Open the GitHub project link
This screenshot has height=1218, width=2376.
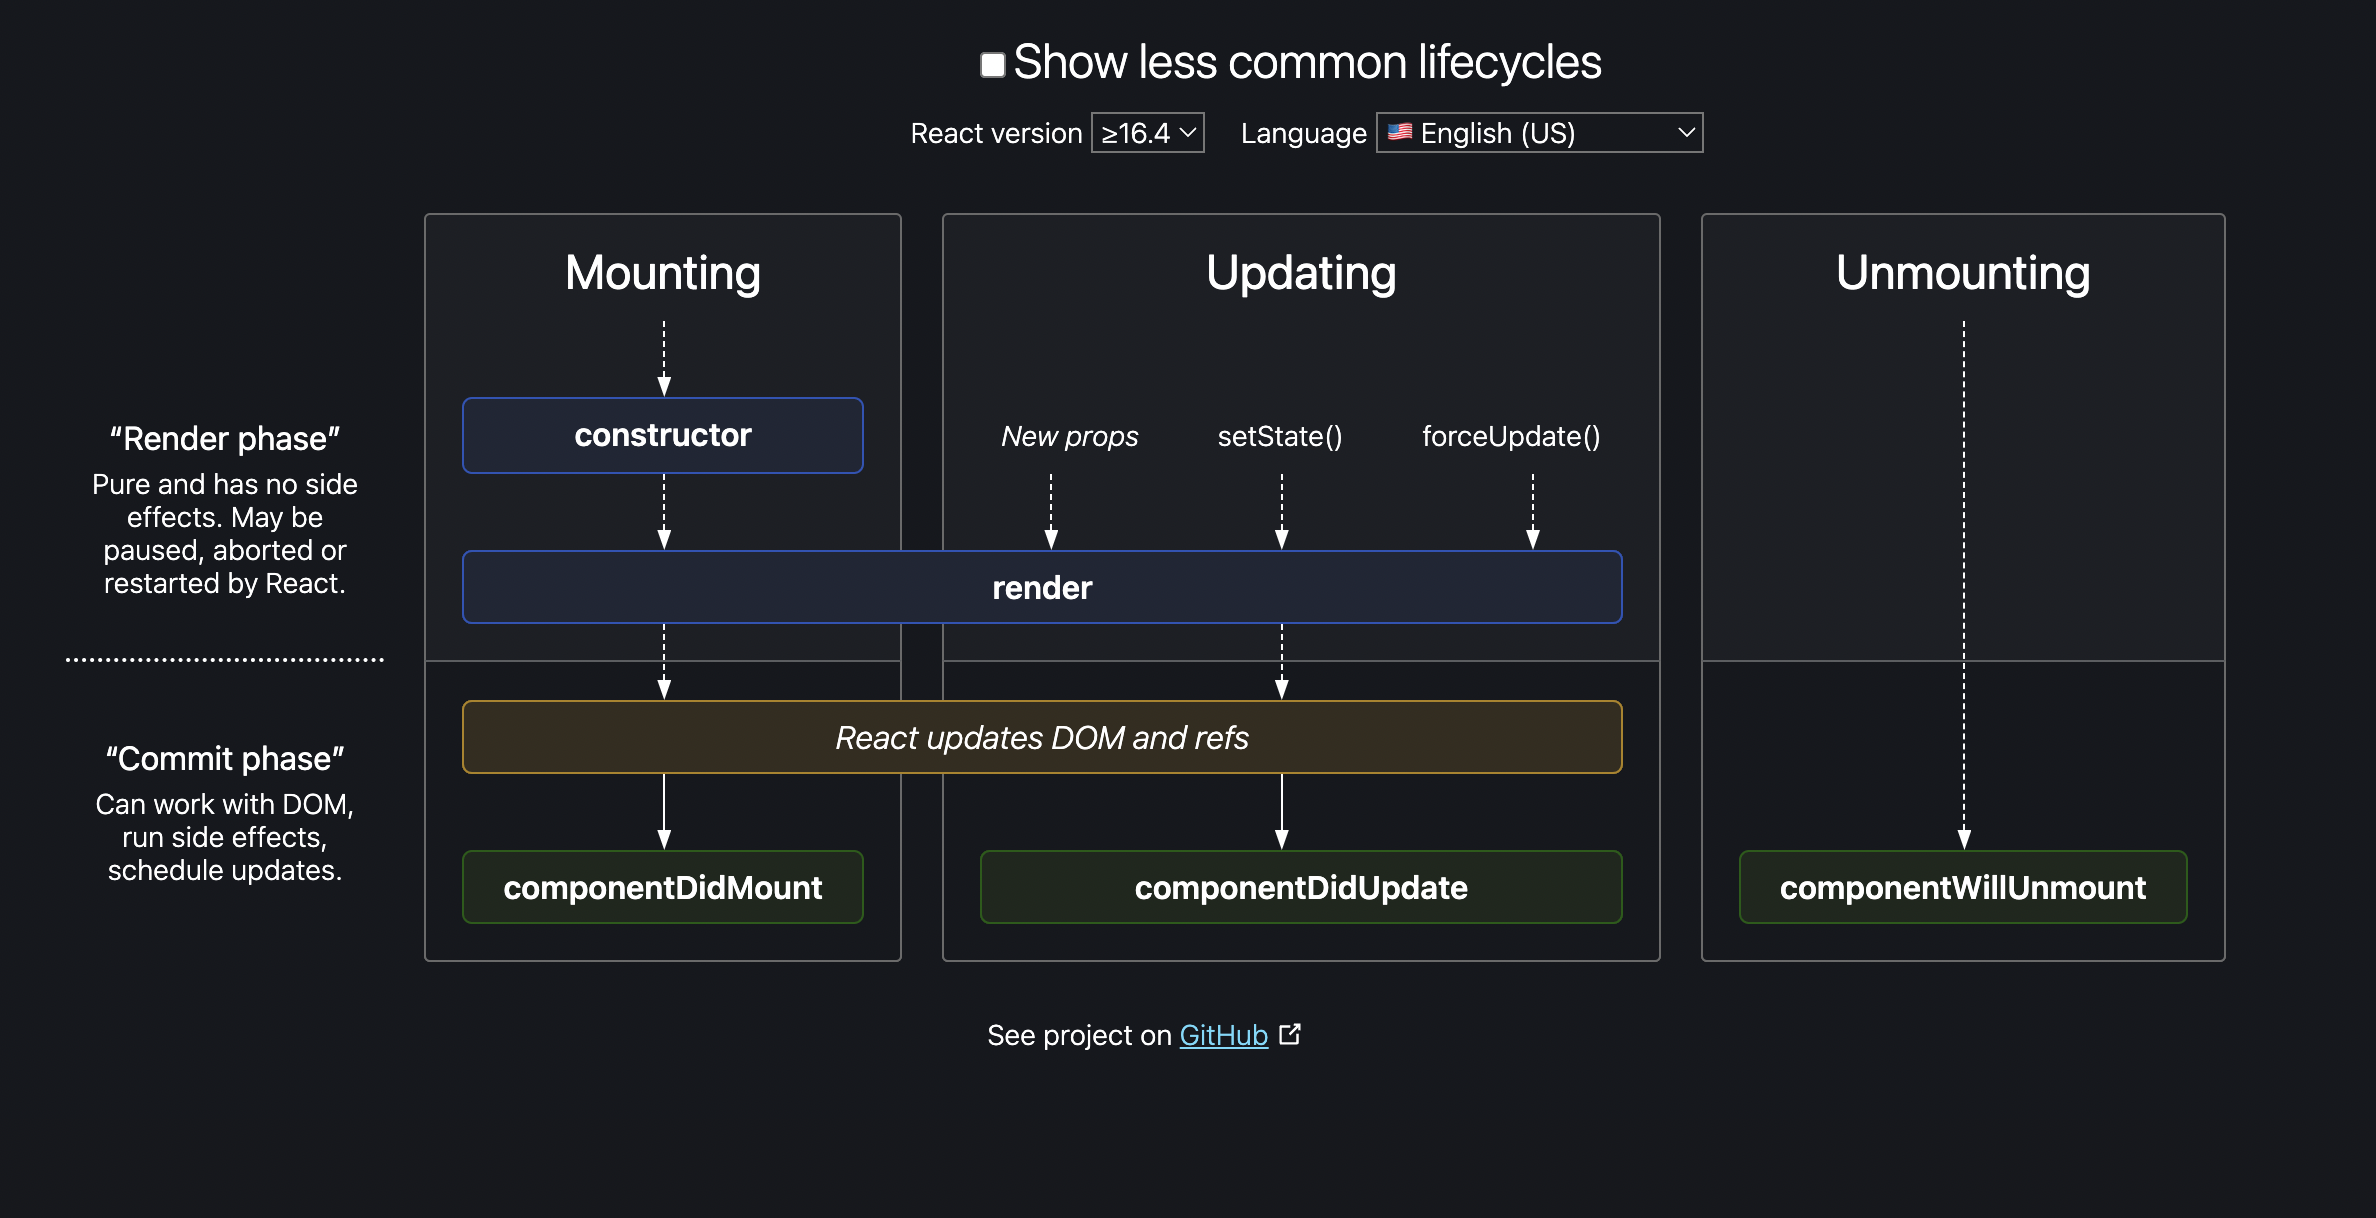coord(1227,1033)
